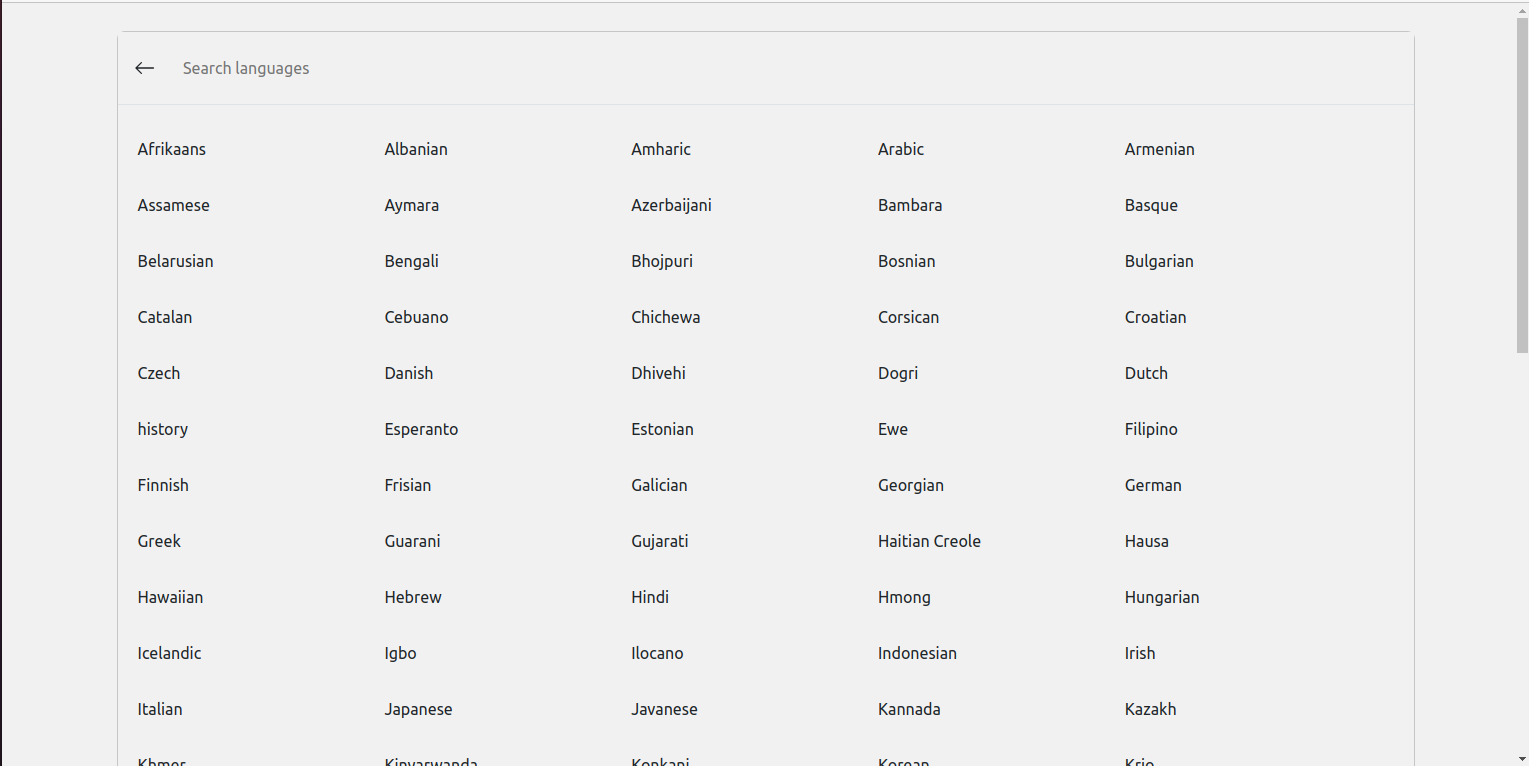The image size is (1529, 766).
Task: Select Galician in the language grid
Action: (659, 485)
